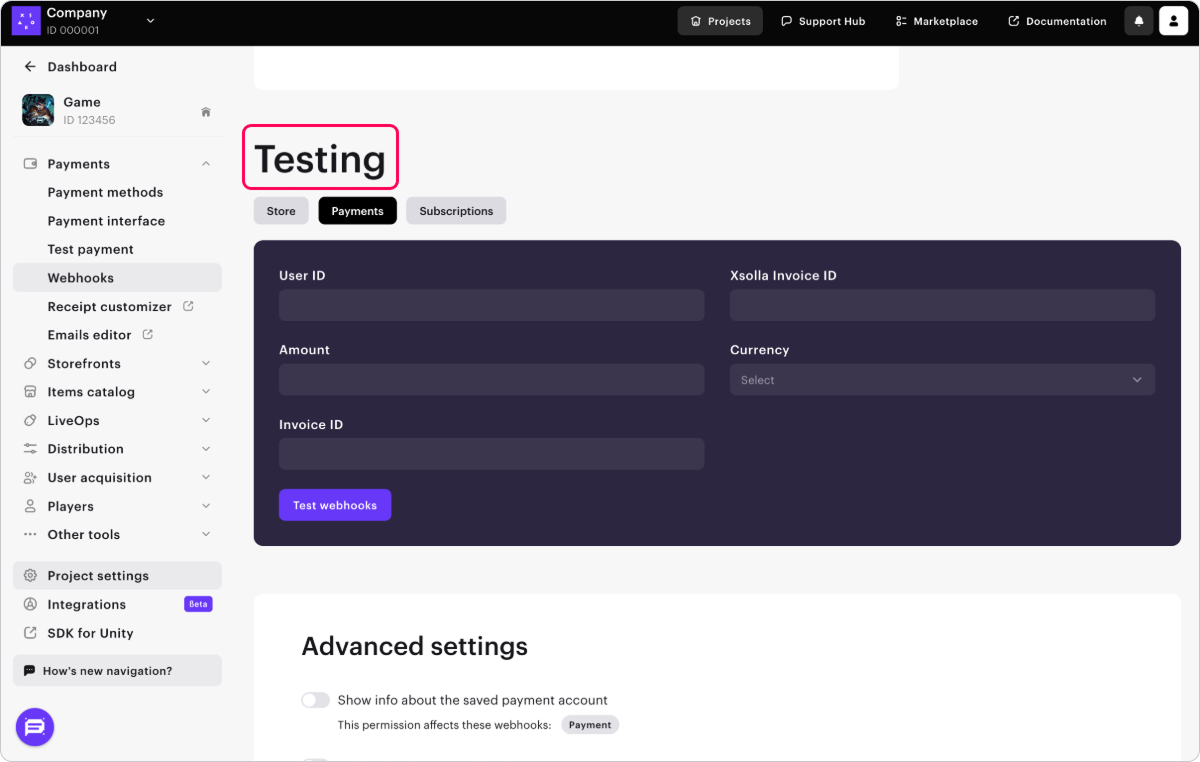Collapse the Payments section chevron
The height and width of the screenshot is (762, 1200).
point(206,164)
